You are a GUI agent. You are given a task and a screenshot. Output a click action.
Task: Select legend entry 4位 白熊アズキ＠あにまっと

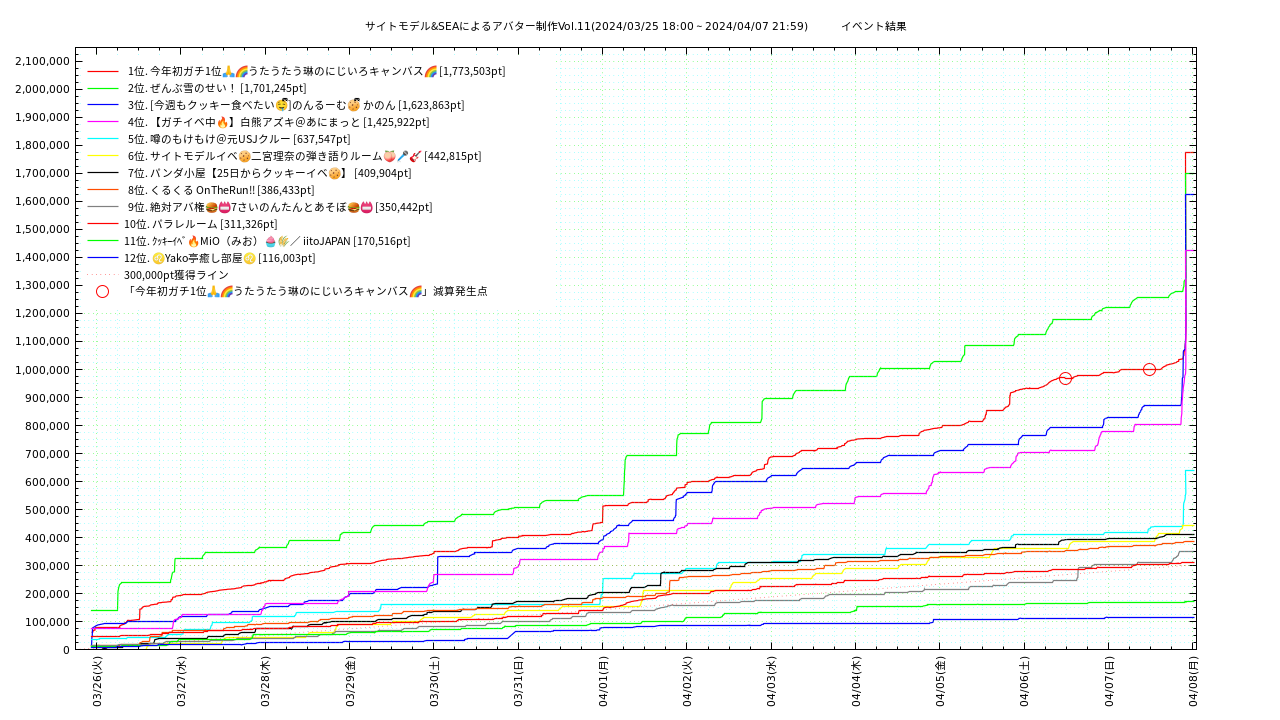[278, 122]
